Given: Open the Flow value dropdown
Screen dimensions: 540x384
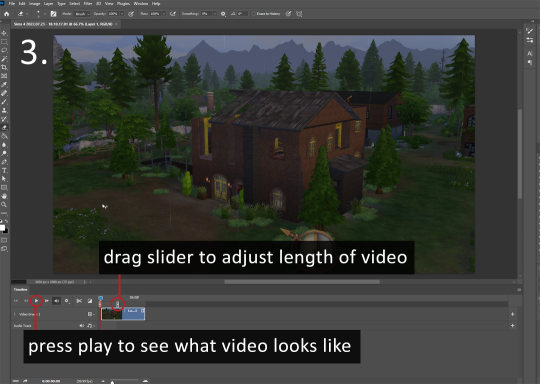Looking at the screenshot, I should tap(164, 14).
